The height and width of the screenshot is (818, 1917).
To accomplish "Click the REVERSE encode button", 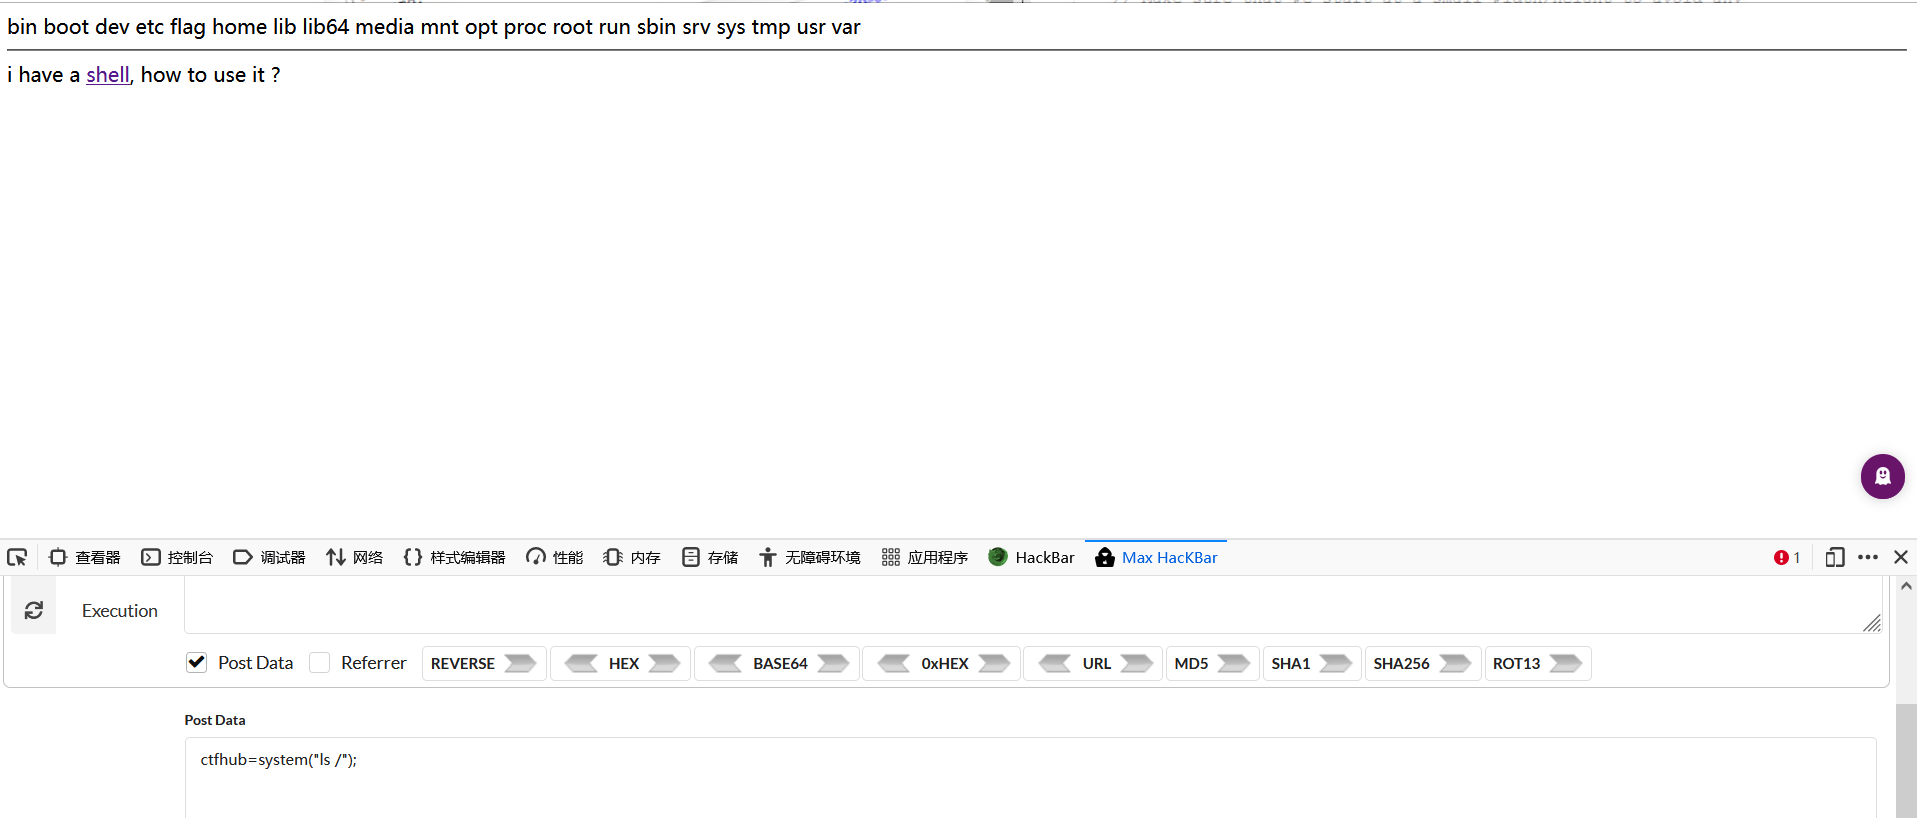I will tap(483, 663).
